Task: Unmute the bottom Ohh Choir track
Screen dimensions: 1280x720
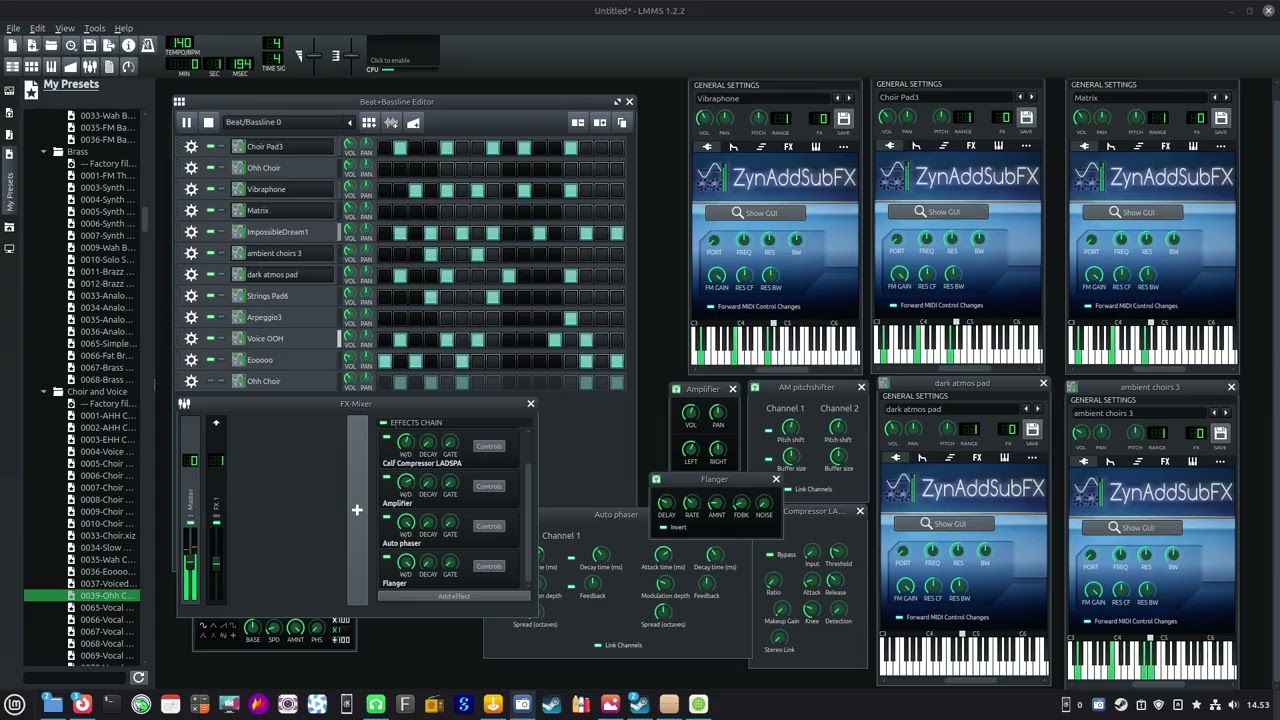Action: pos(211,381)
